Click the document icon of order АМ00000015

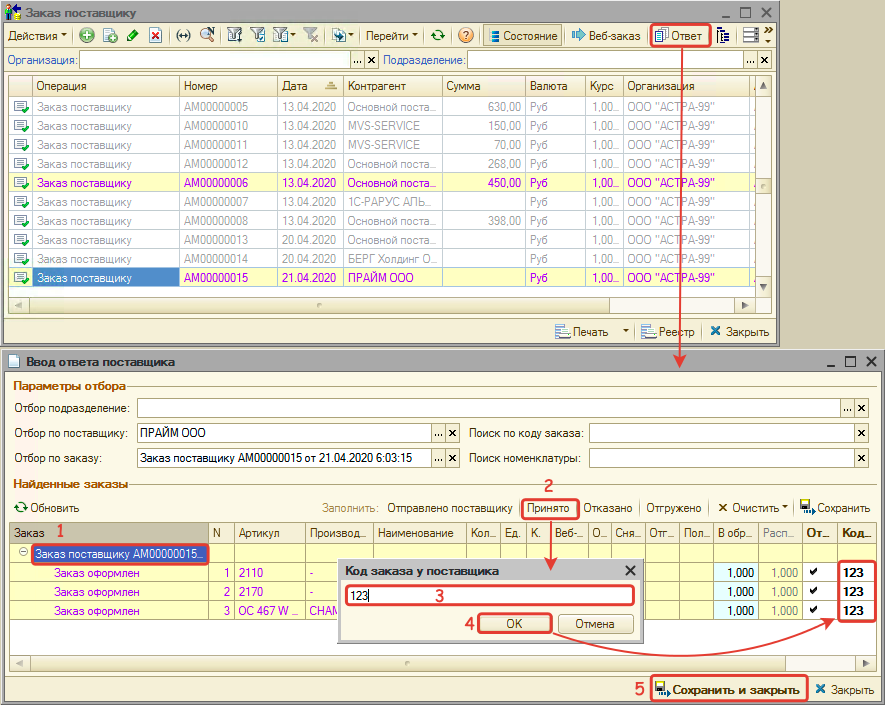(21, 278)
